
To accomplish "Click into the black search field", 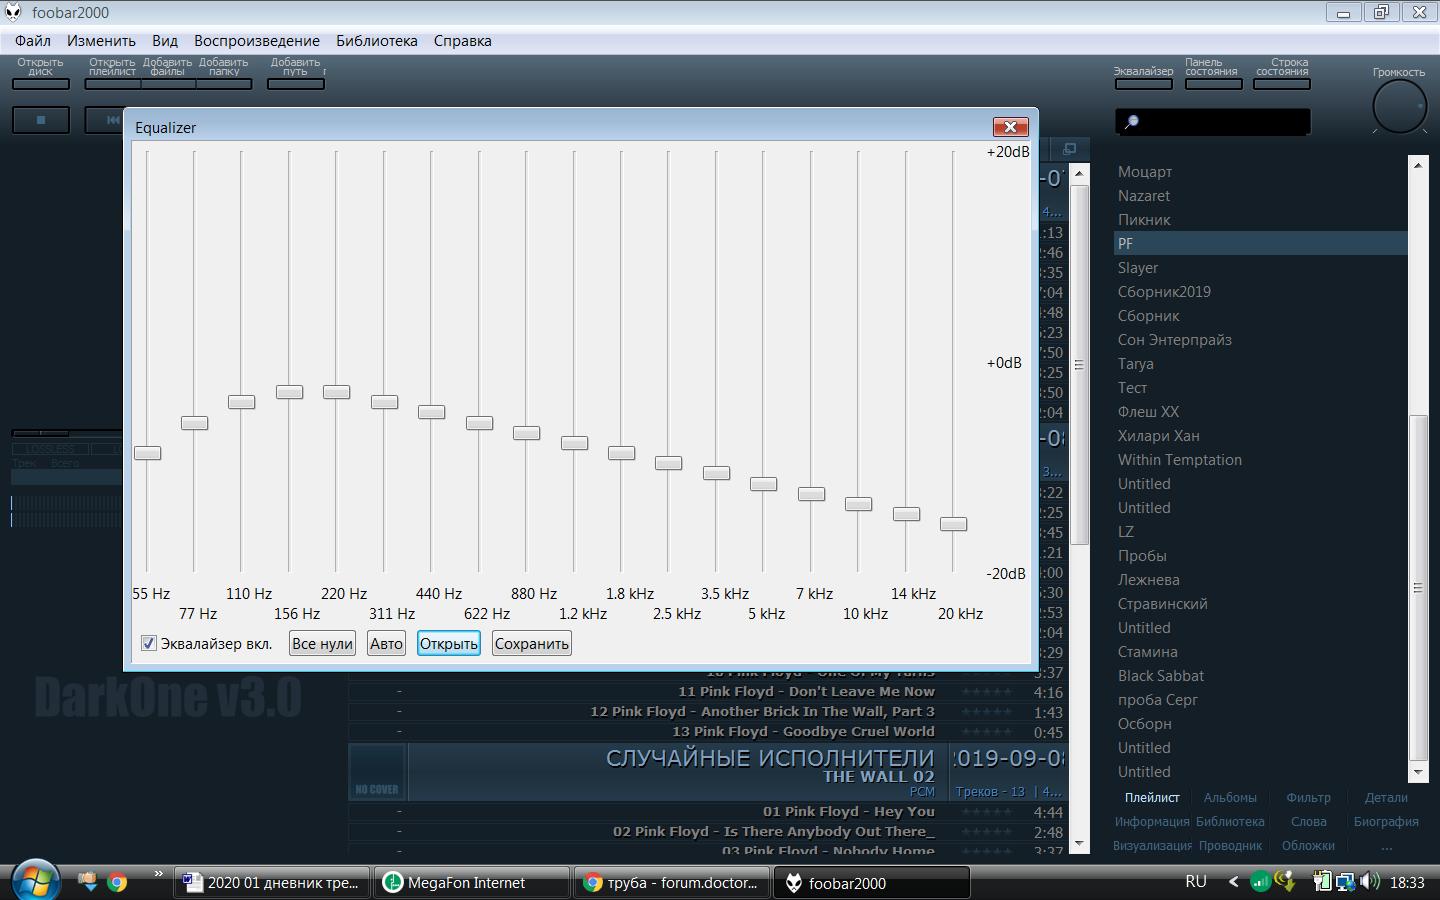I will [x=1212, y=122].
